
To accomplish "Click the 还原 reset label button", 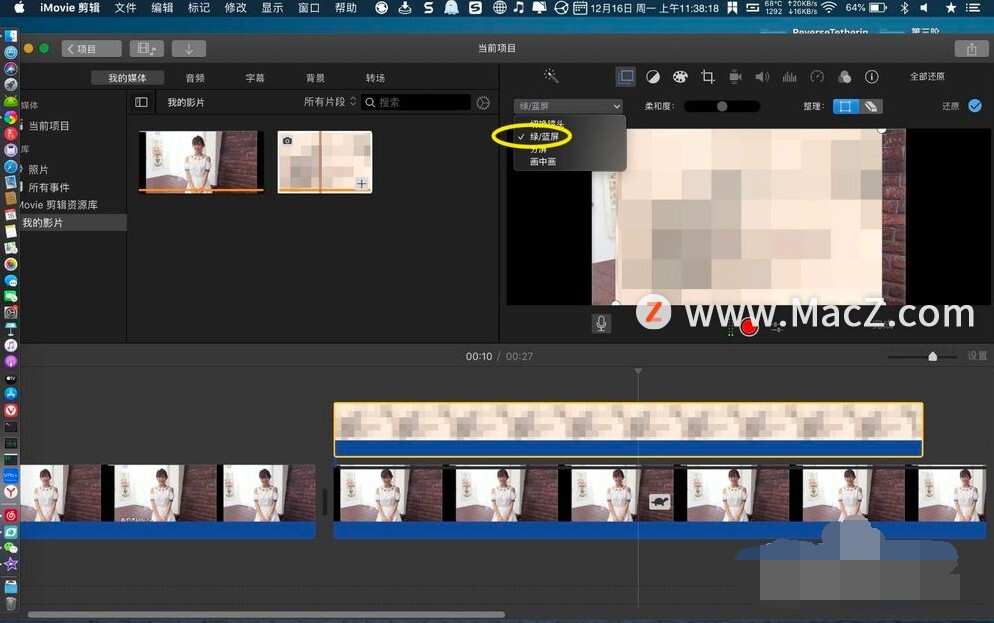I will click(950, 106).
